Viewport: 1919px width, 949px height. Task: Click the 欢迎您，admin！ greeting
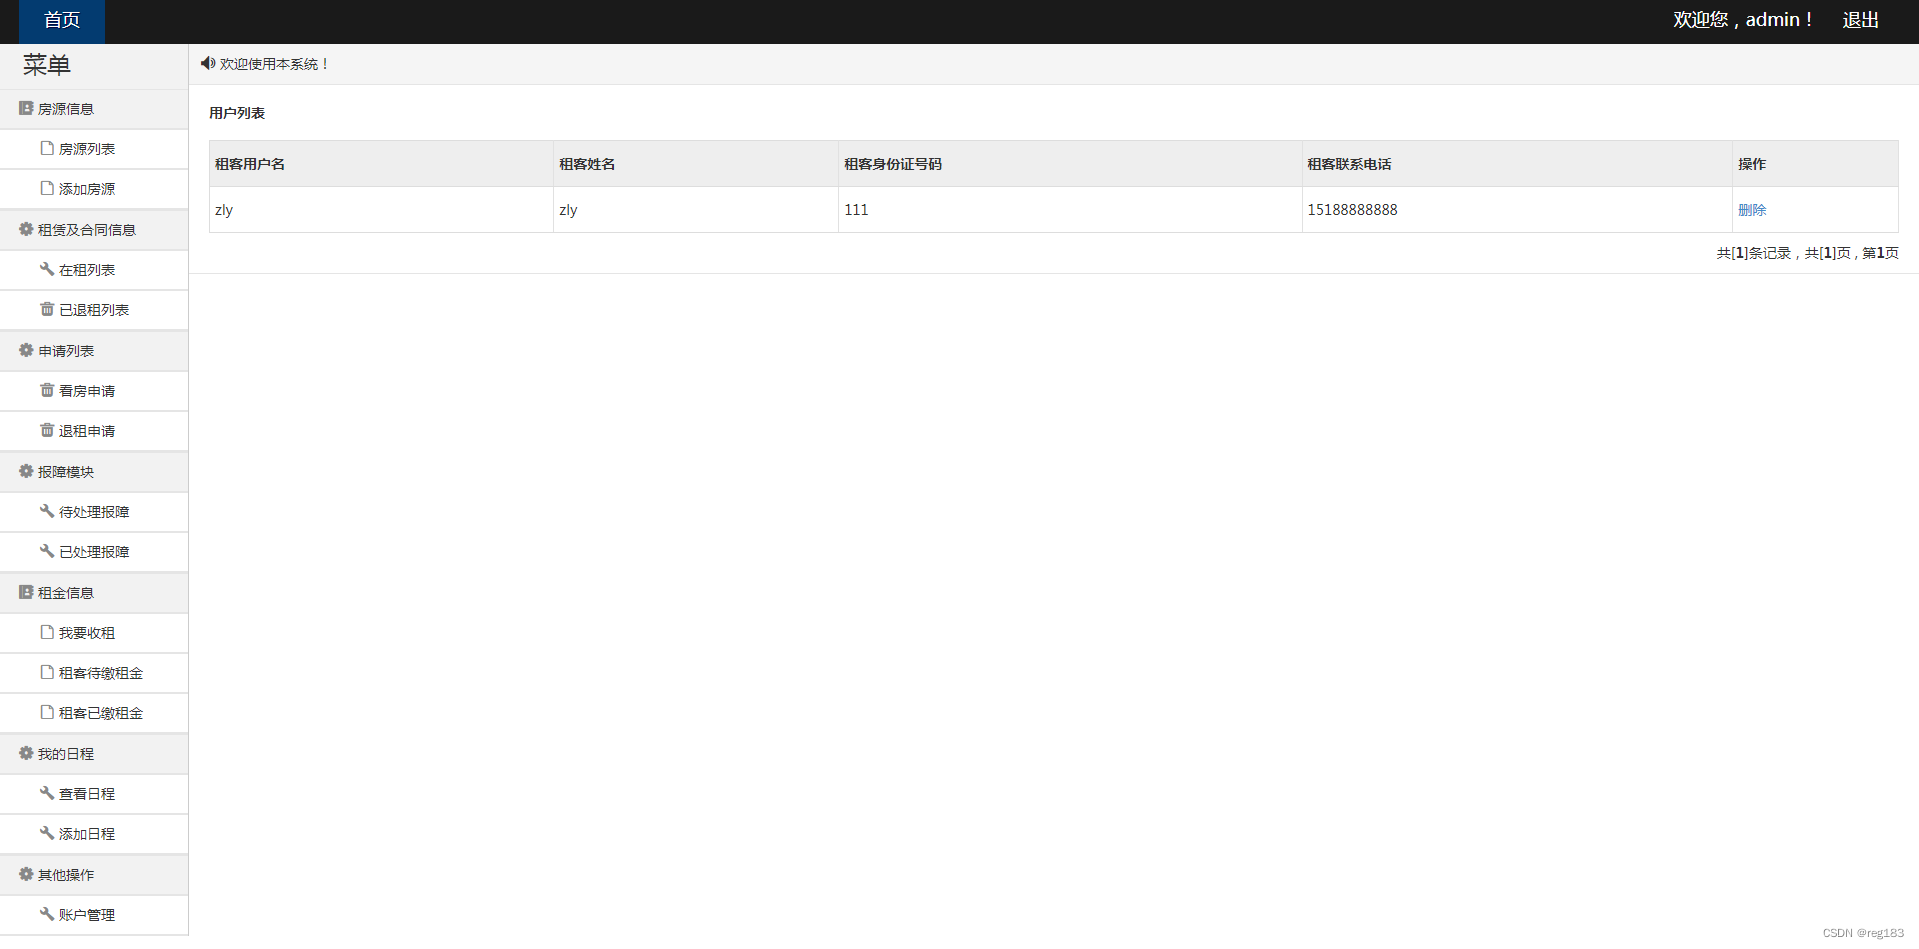1742,20
